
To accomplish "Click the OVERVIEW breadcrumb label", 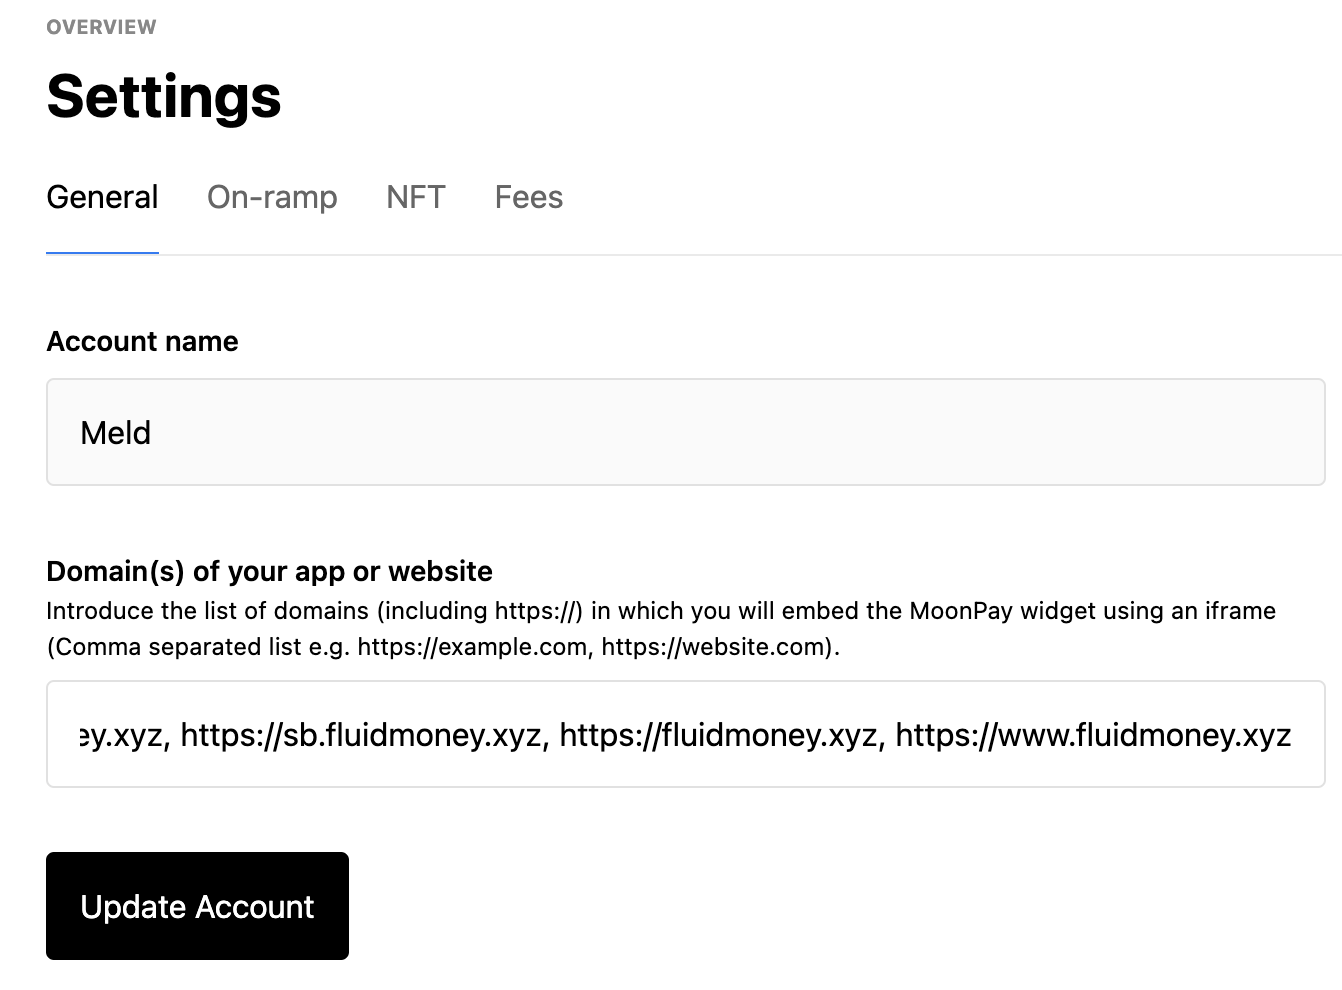I will [x=100, y=26].
